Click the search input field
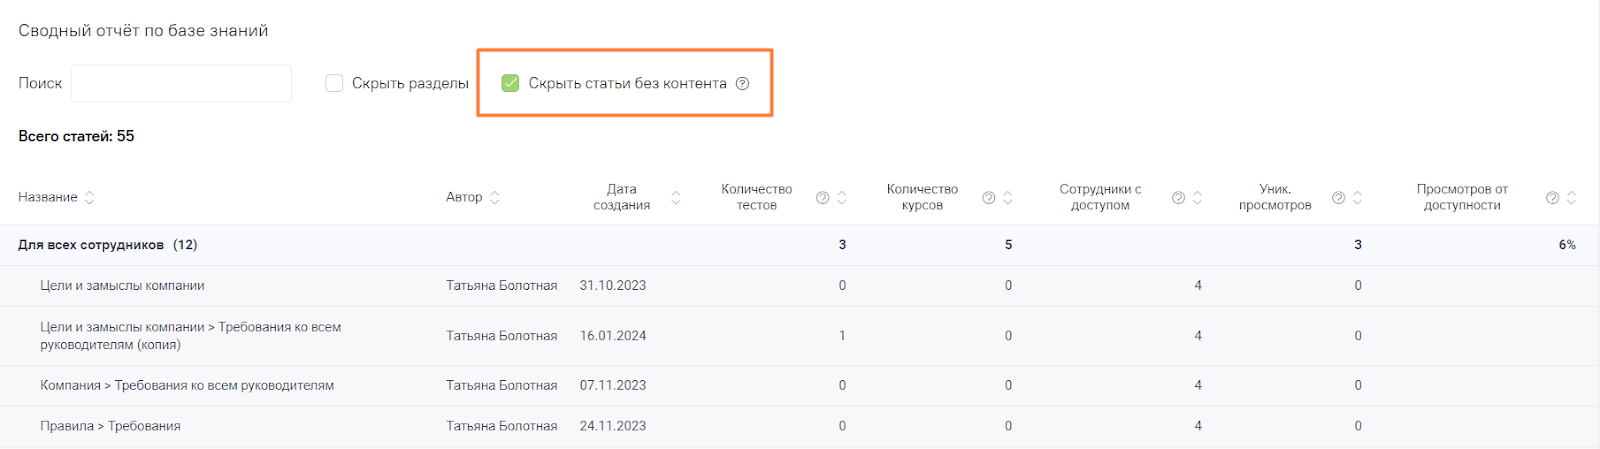Screen dimensions: 1600x449 point(181,83)
